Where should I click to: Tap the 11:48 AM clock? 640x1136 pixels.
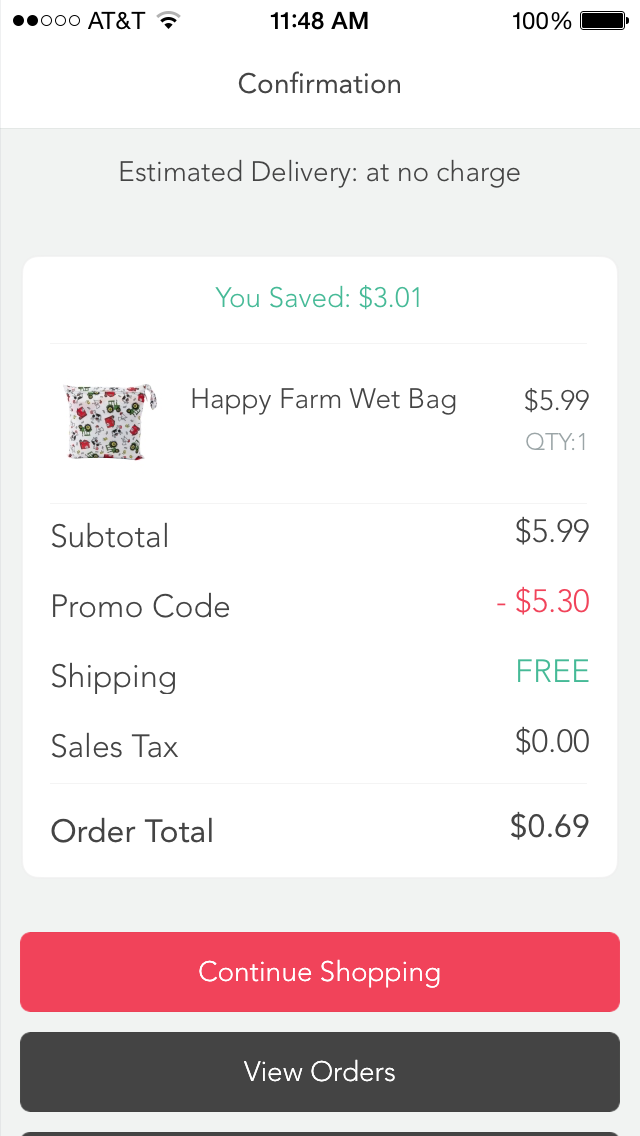tap(319, 21)
